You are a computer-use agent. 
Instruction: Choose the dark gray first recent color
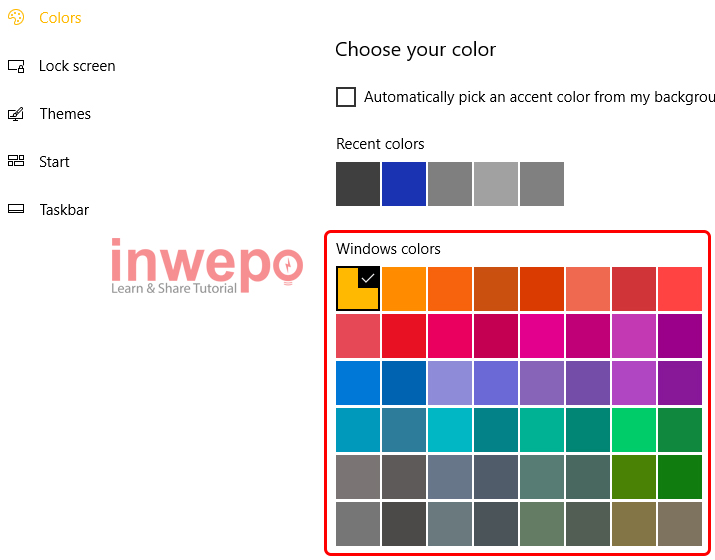pos(358,184)
